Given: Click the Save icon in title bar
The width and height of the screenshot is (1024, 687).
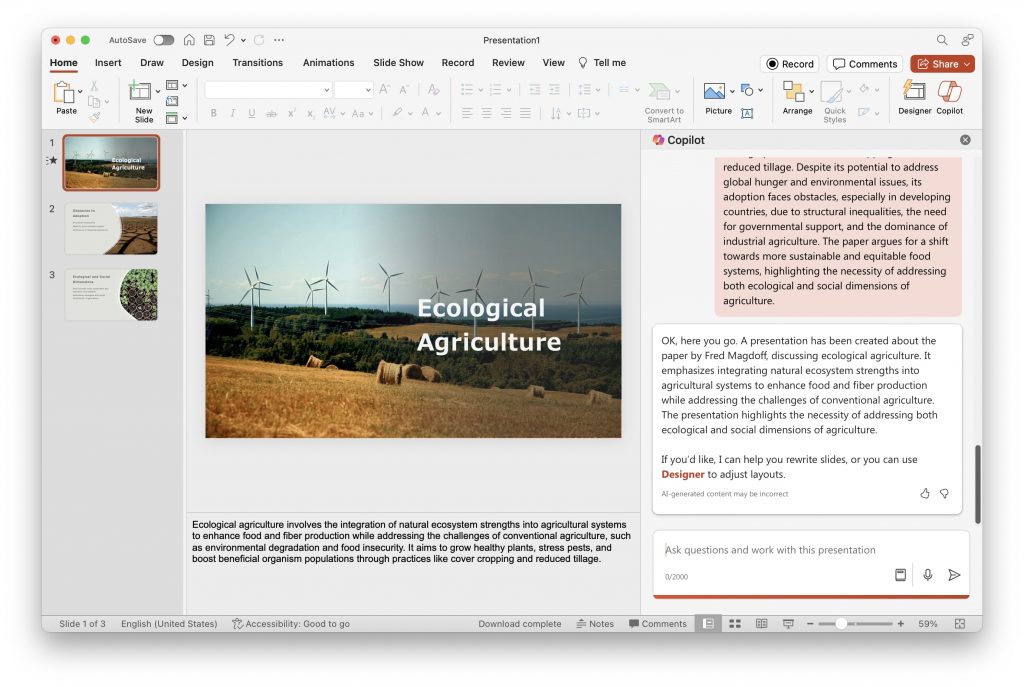Looking at the screenshot, I should click(x=209, y=40).
